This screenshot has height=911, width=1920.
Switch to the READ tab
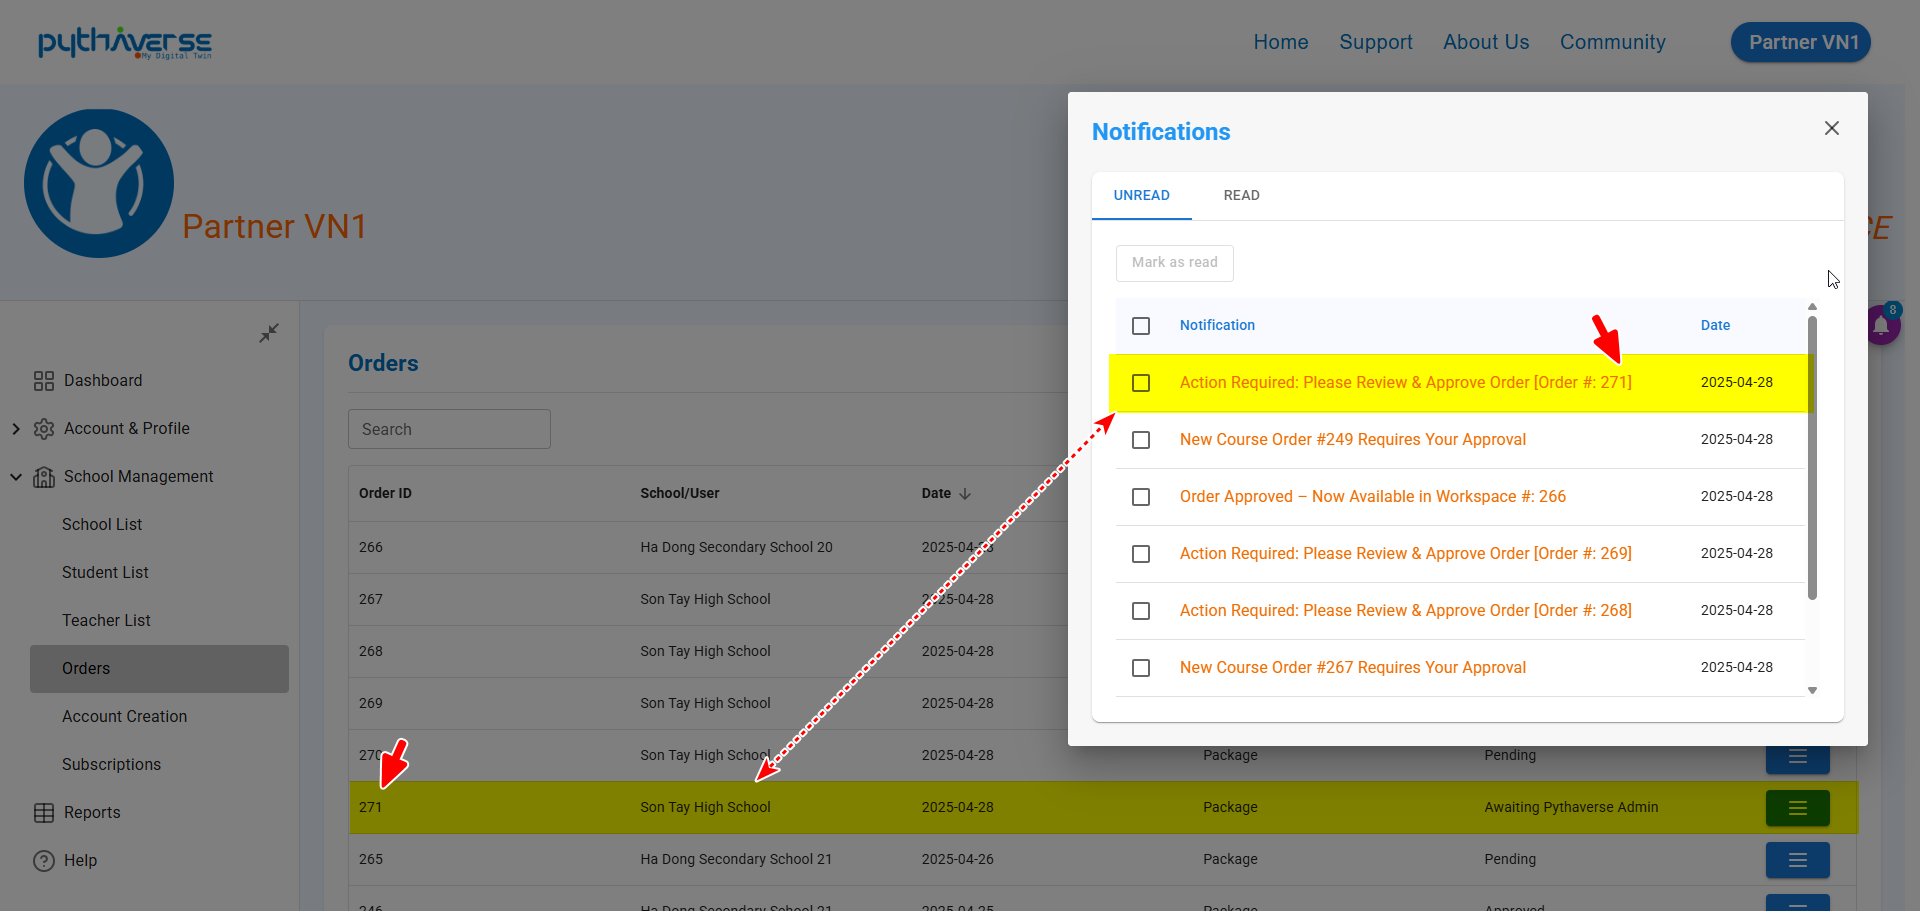(x=1242, y=196)
